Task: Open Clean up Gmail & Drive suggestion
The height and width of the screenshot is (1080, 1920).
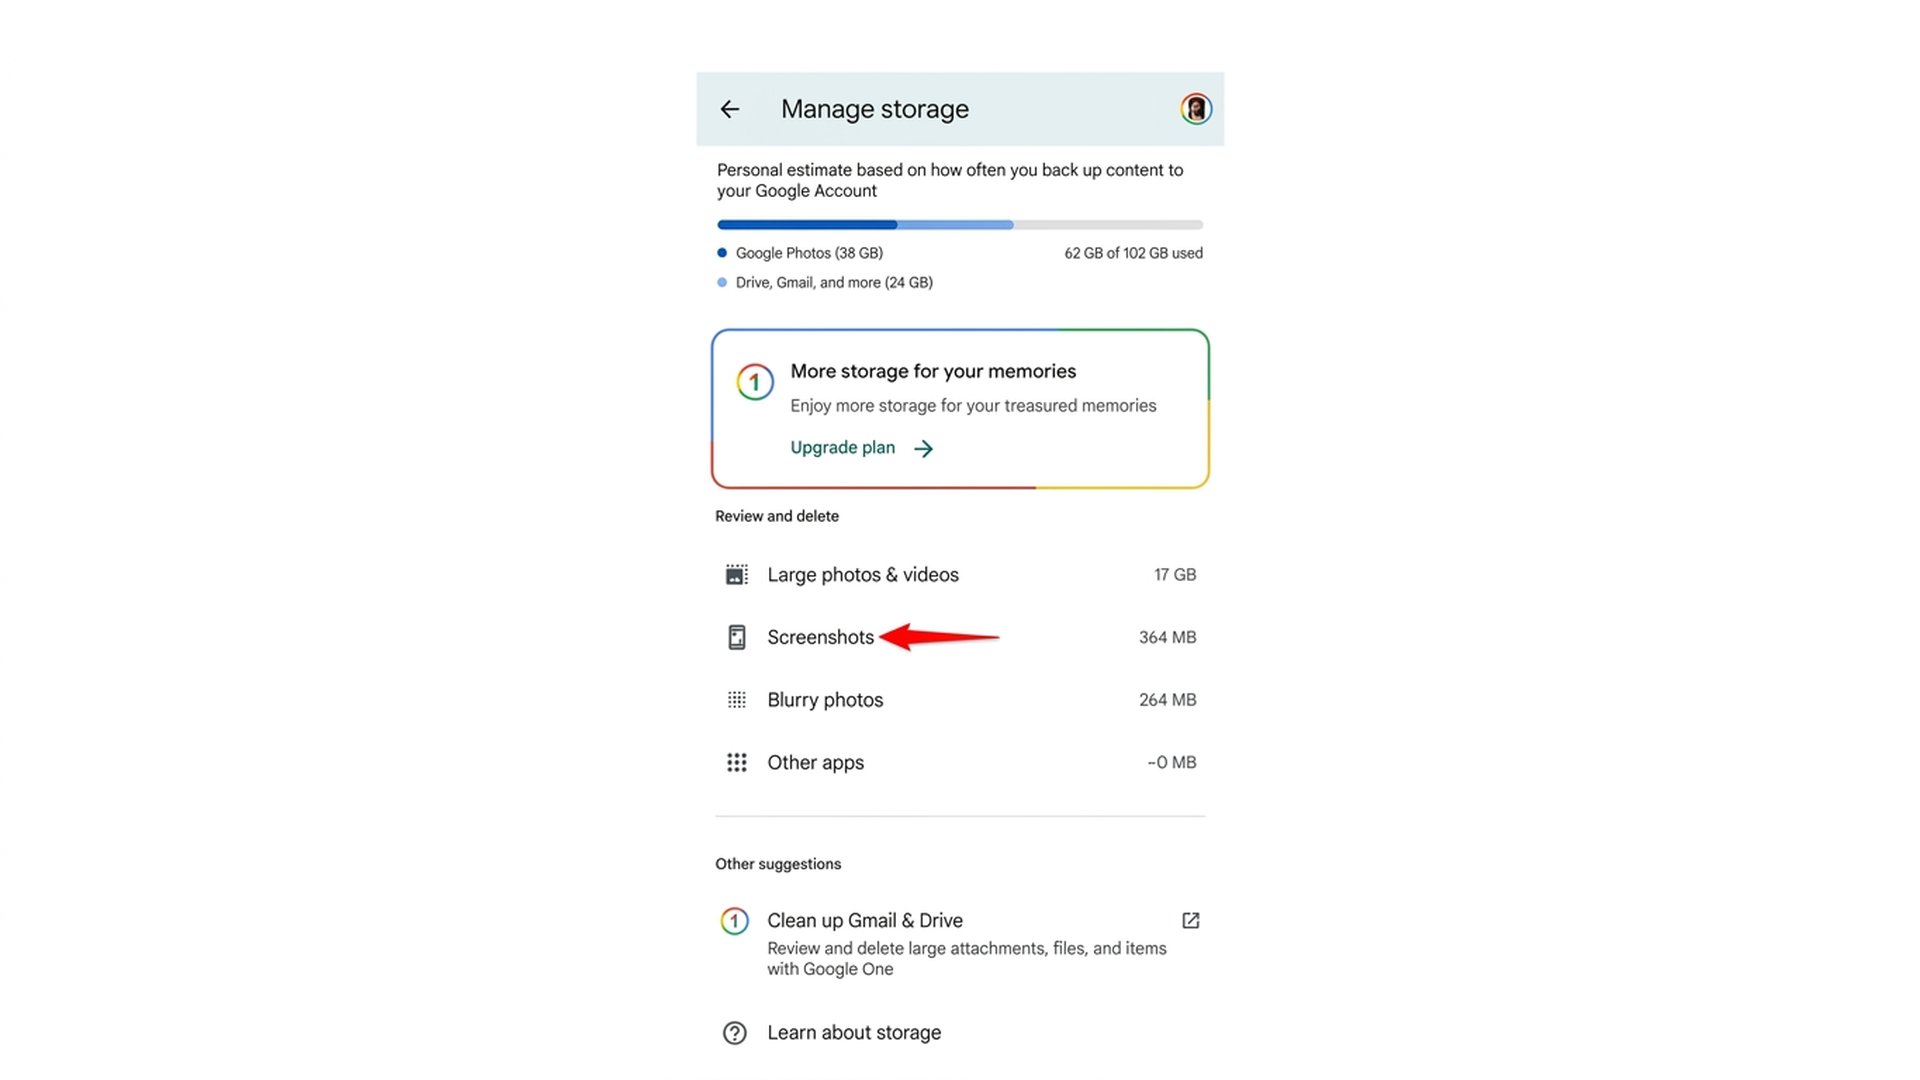Action: pyautogui.click(x=960, y=943)
